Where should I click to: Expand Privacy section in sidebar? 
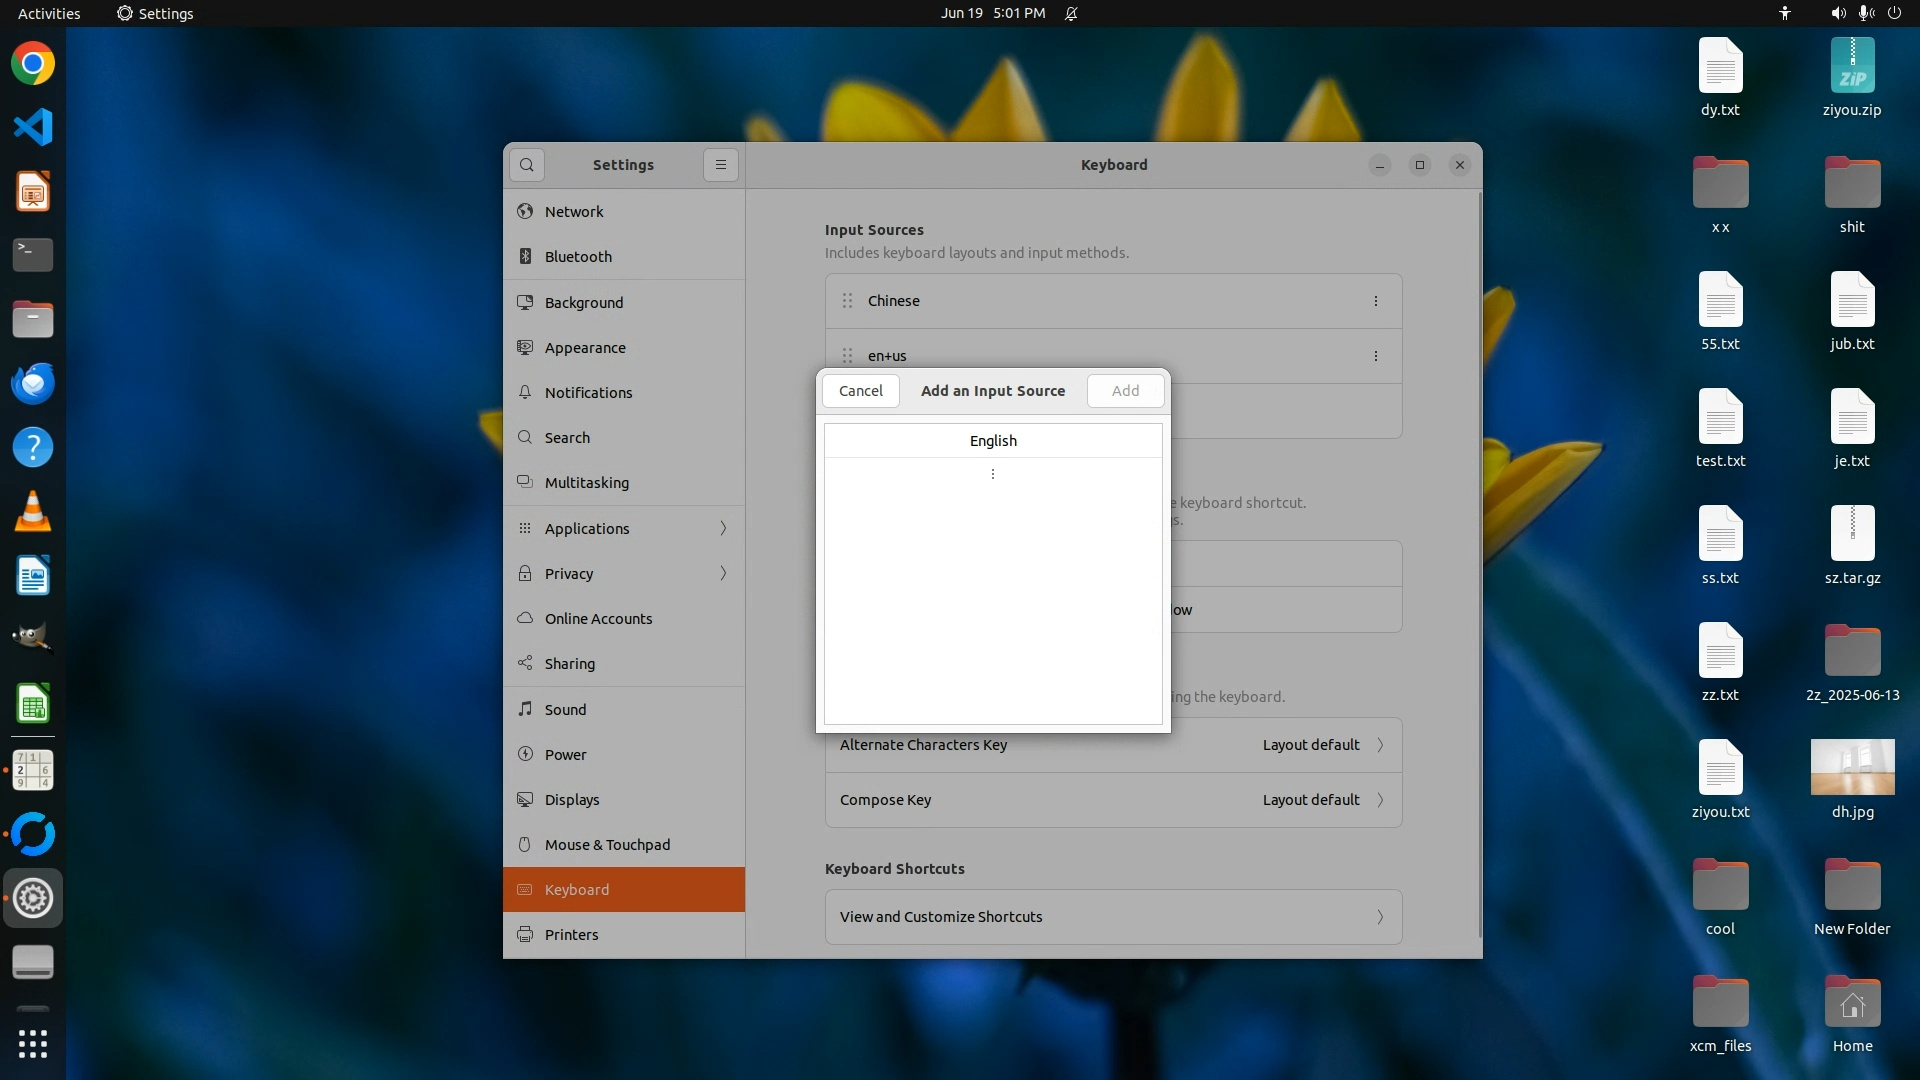723,573
